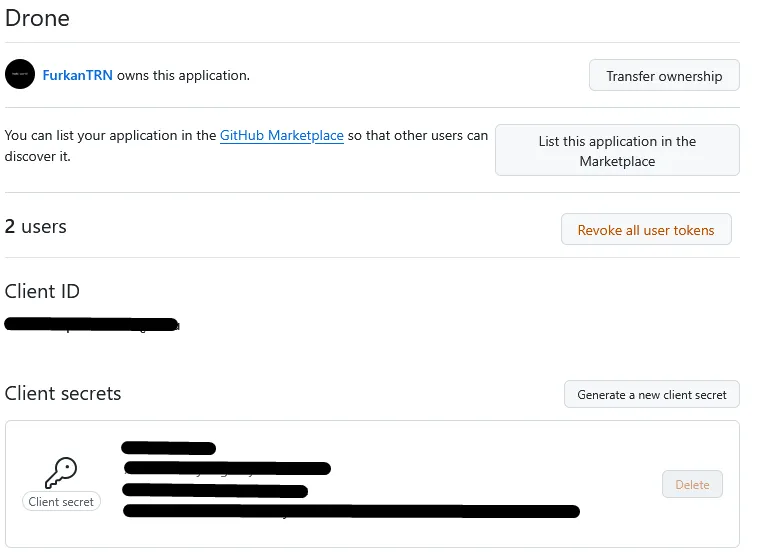Select the redacted Client ID value

[92, 324]
